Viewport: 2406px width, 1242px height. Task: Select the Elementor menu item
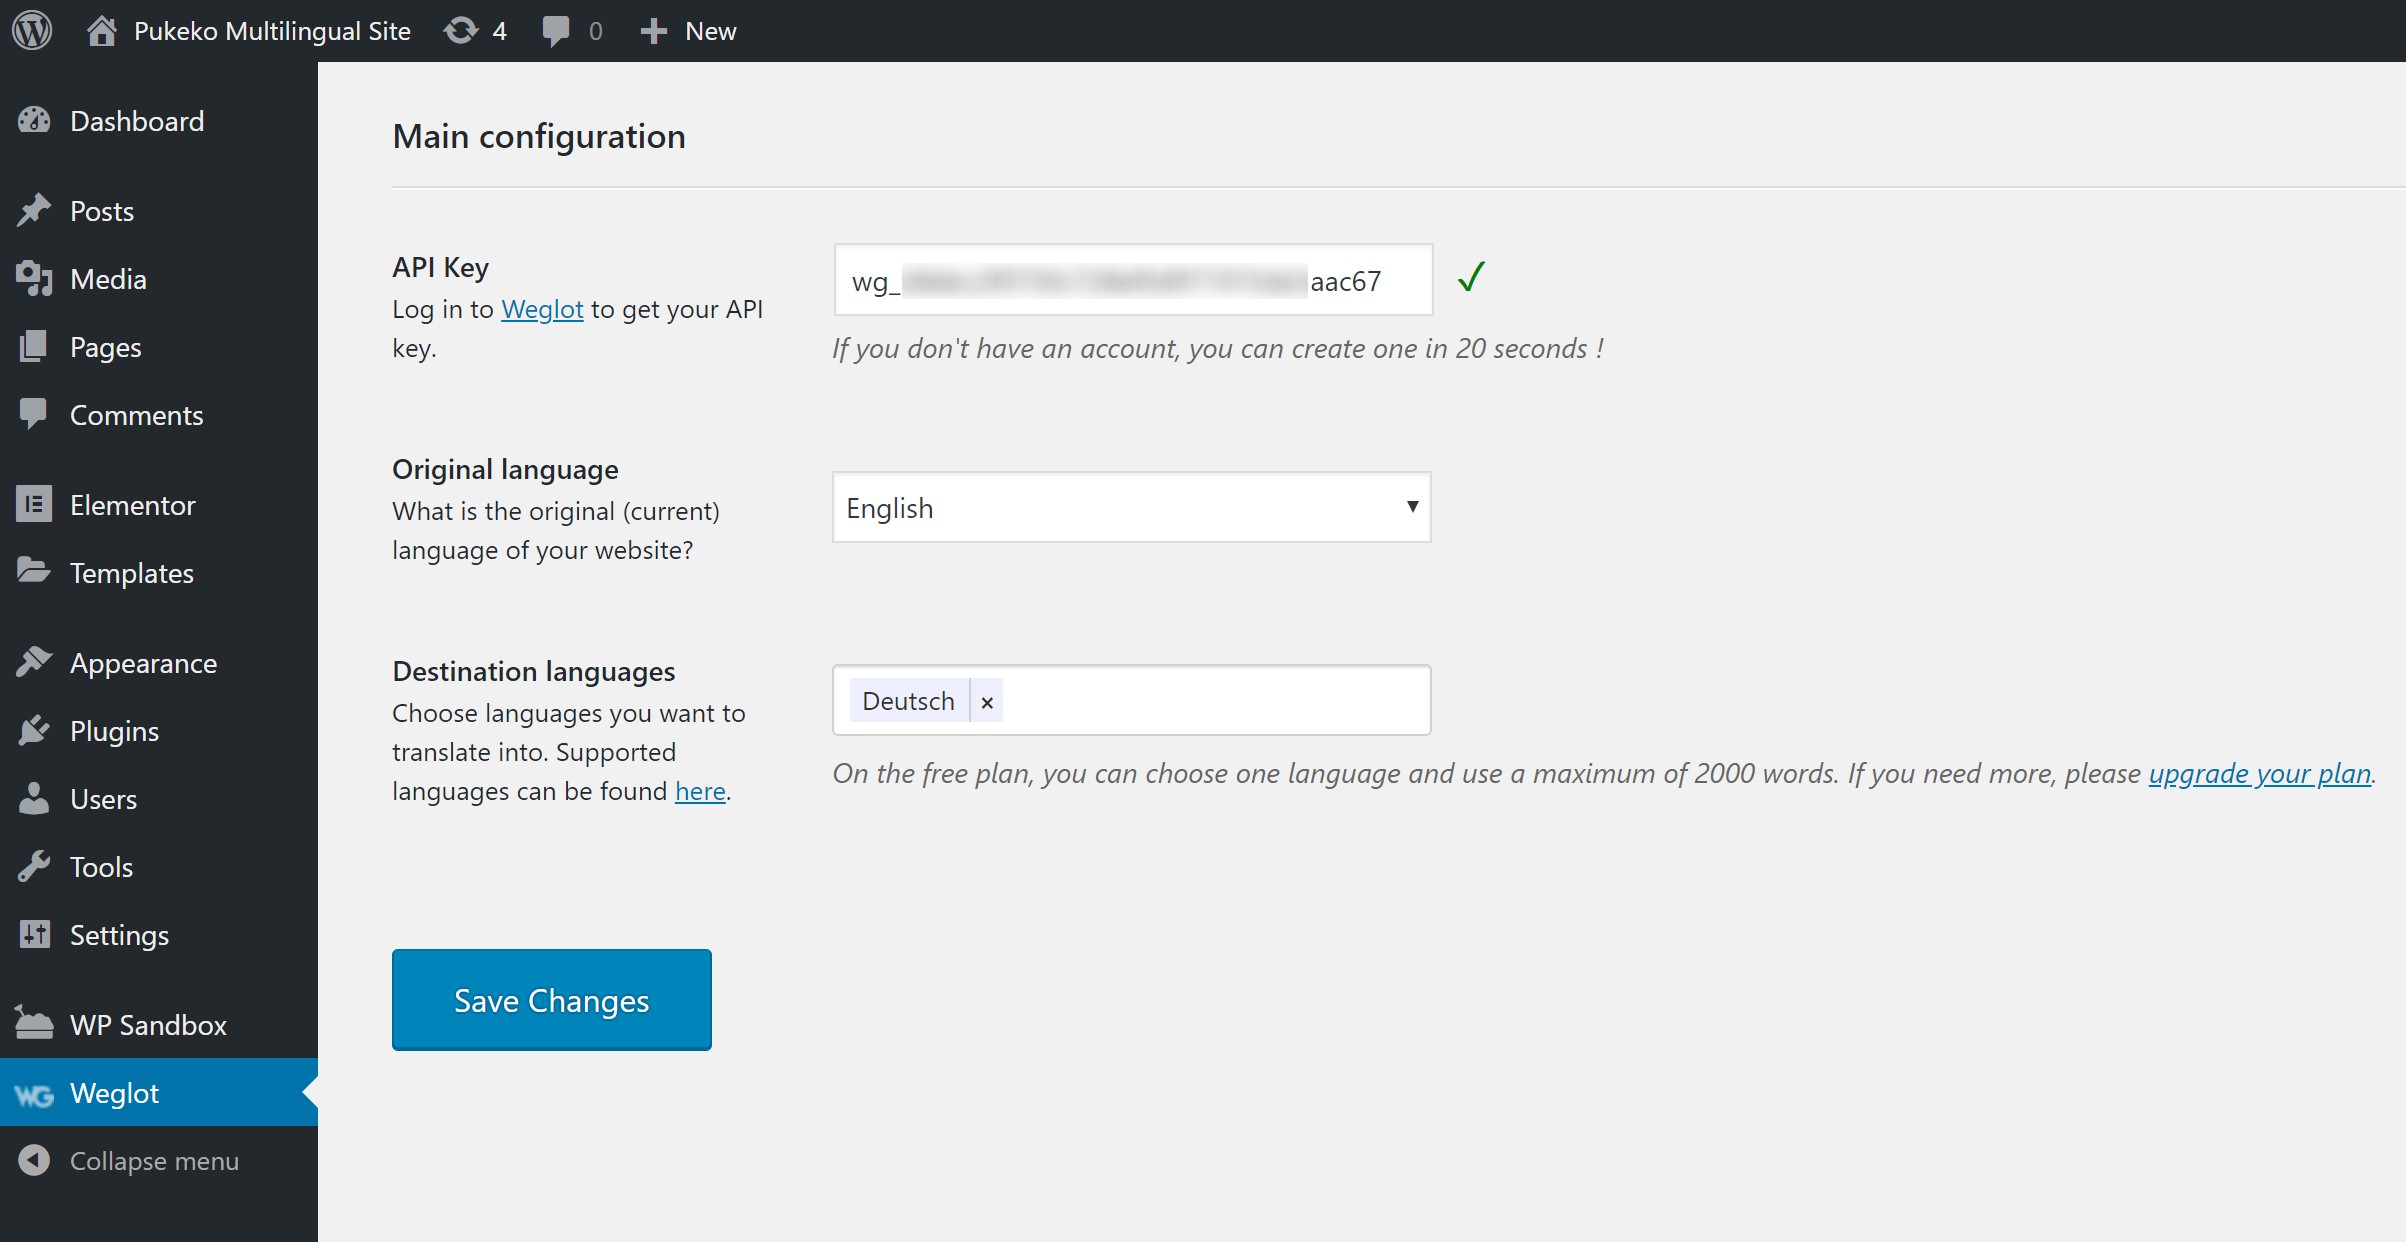coord(159,505)
